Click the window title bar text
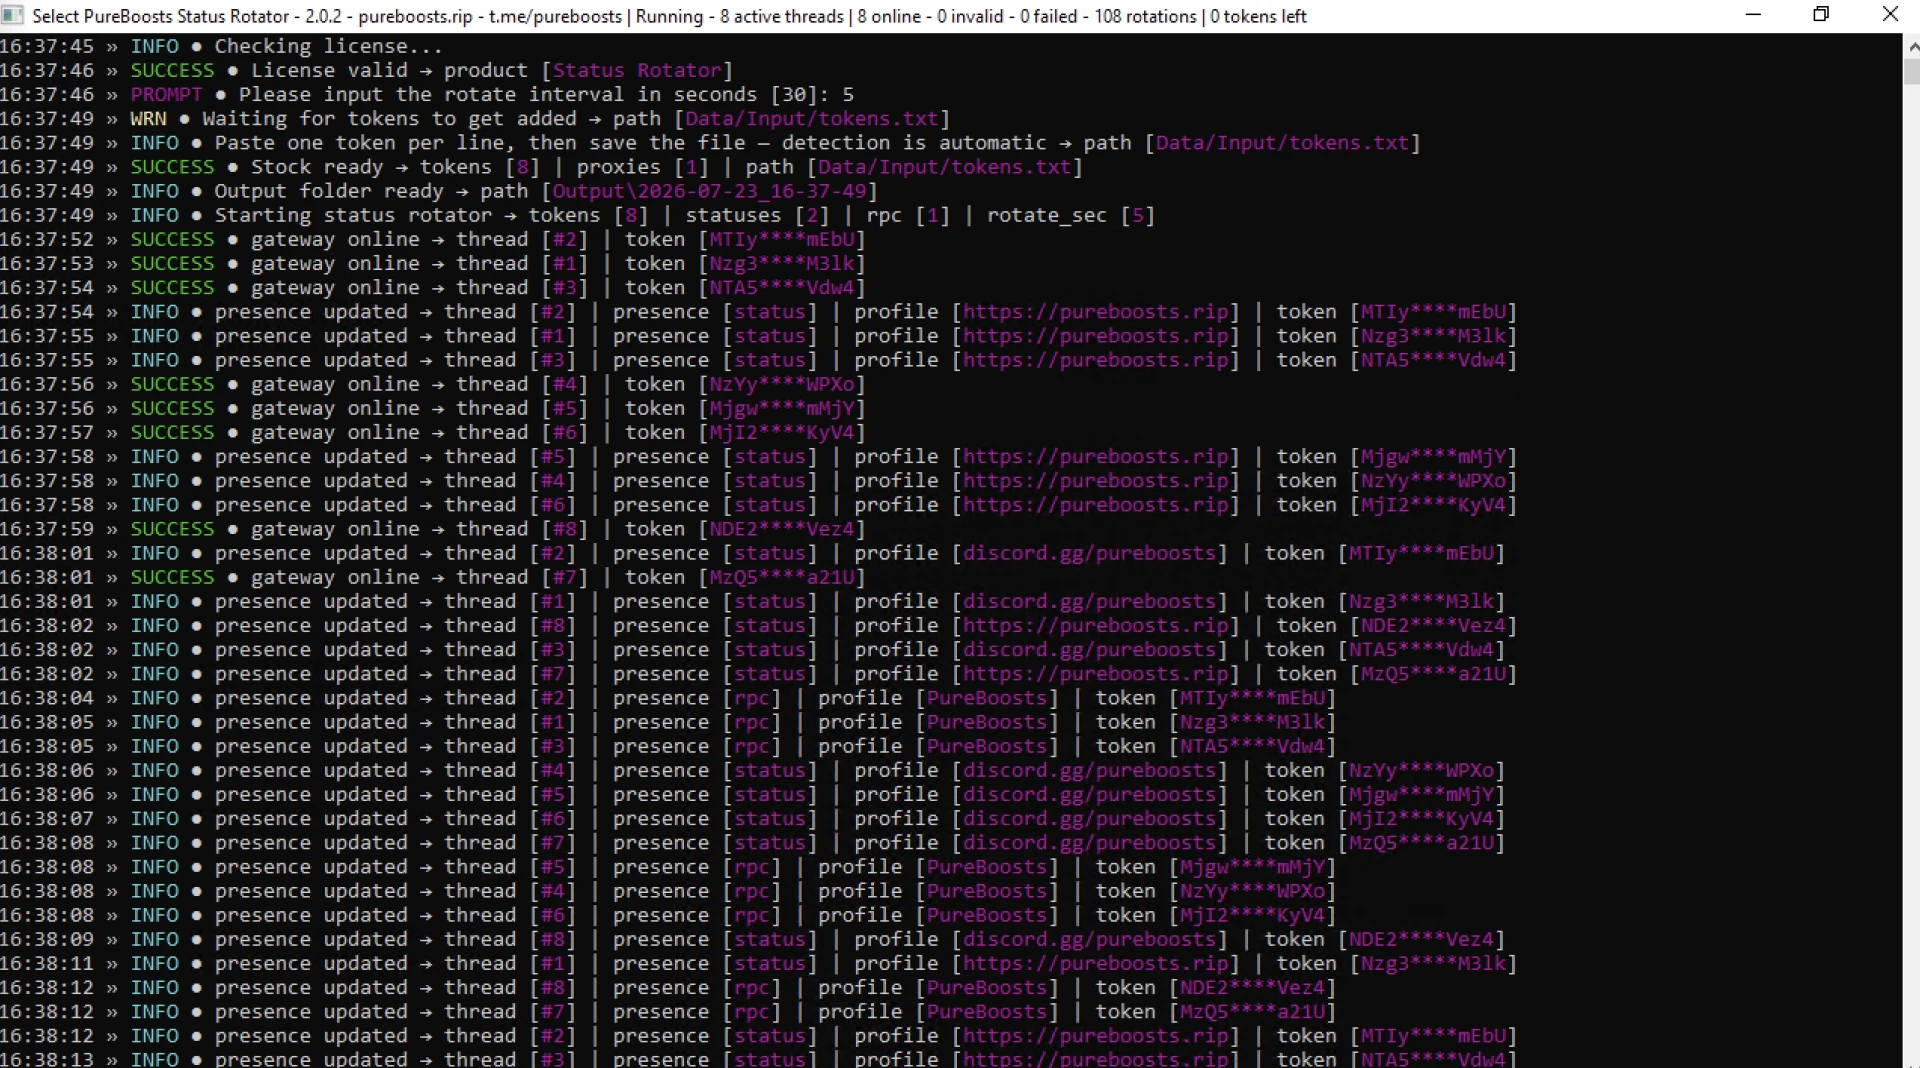Viewport: 1920px width, 1068px height. (669, 16)
